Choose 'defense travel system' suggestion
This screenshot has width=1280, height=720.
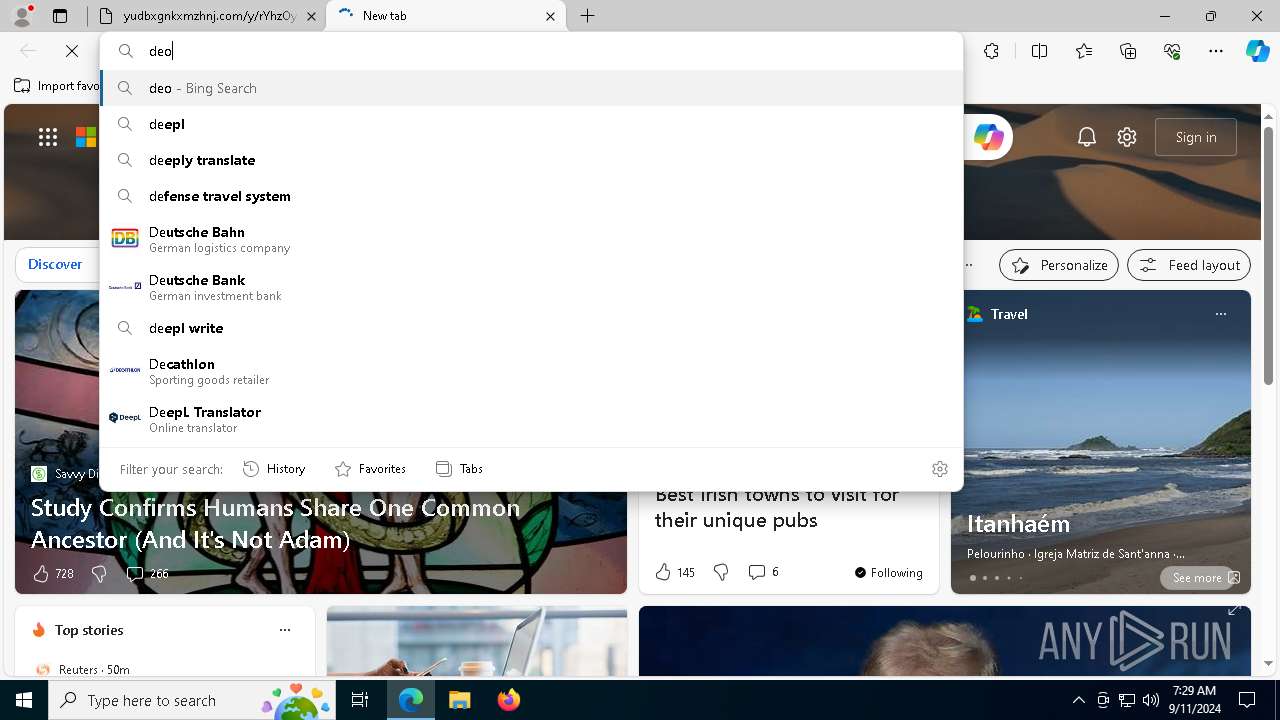tap(531, 196)
